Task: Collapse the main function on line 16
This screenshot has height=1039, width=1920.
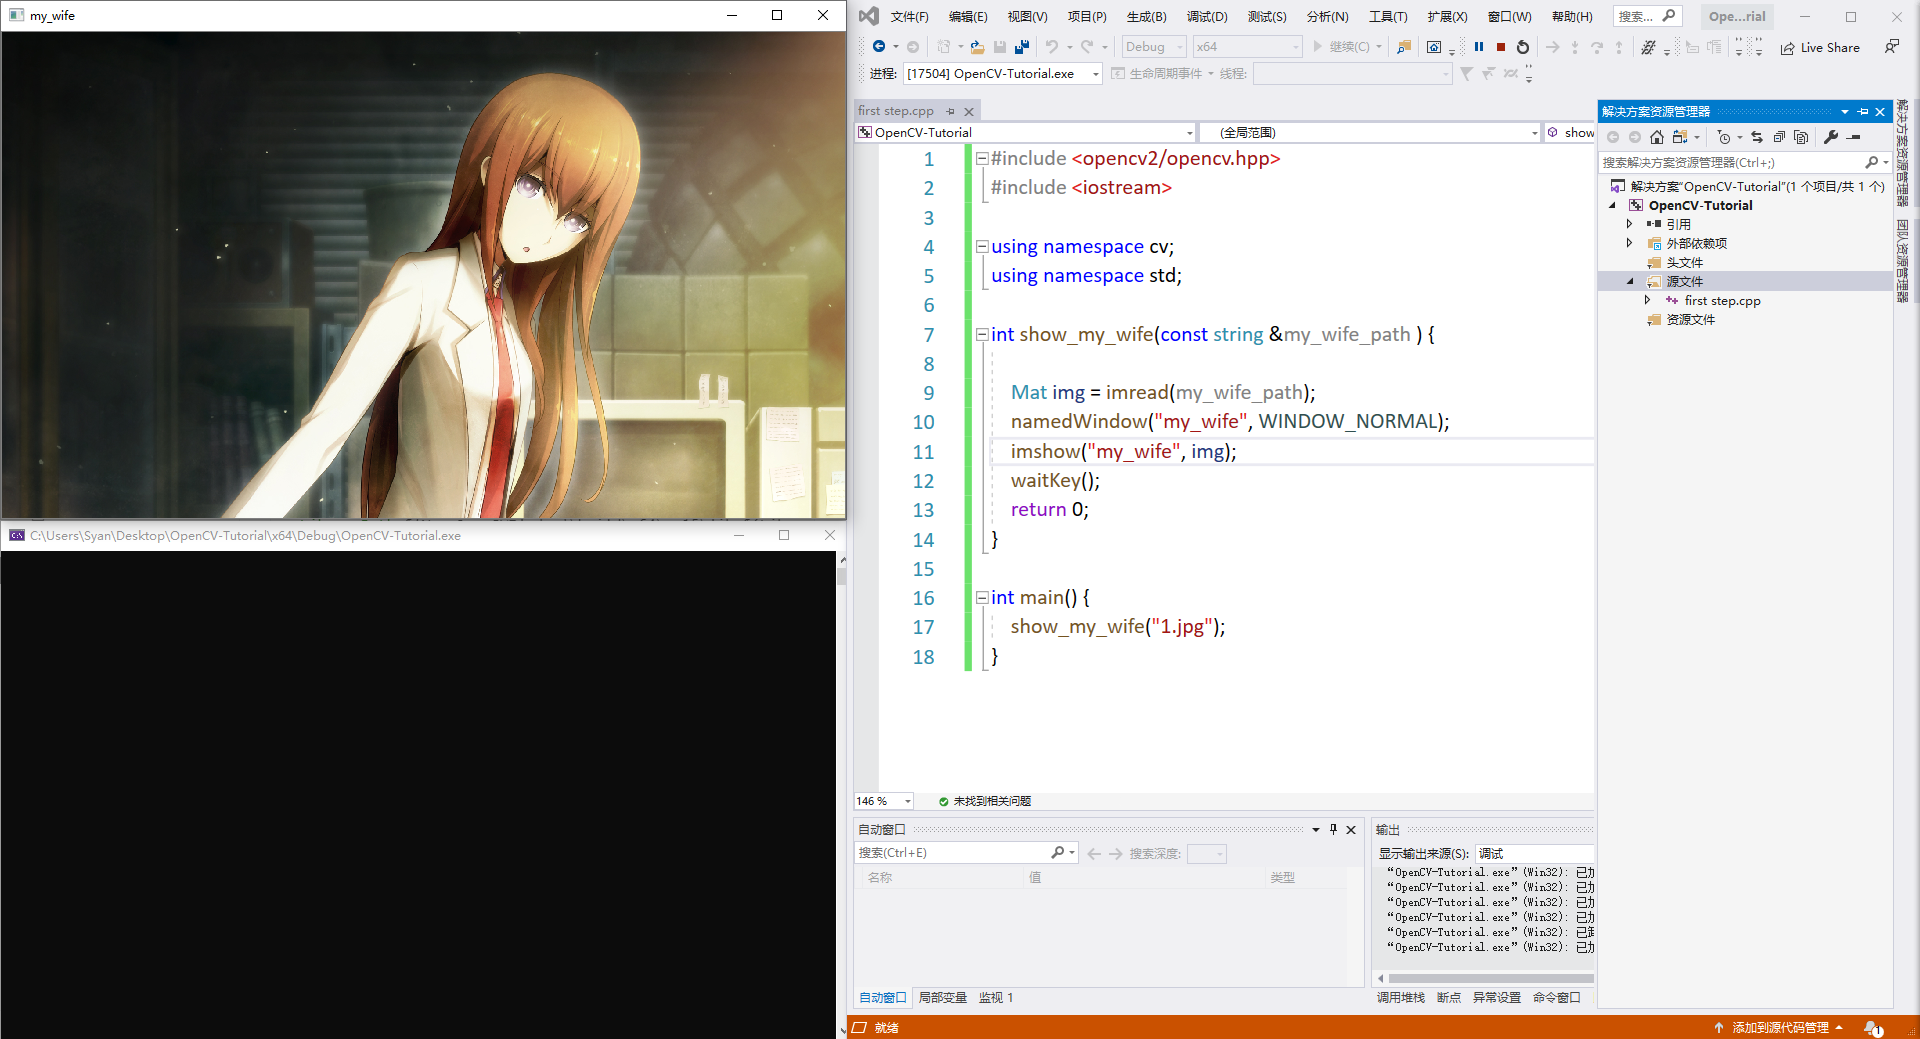Action: coord(982,598)
